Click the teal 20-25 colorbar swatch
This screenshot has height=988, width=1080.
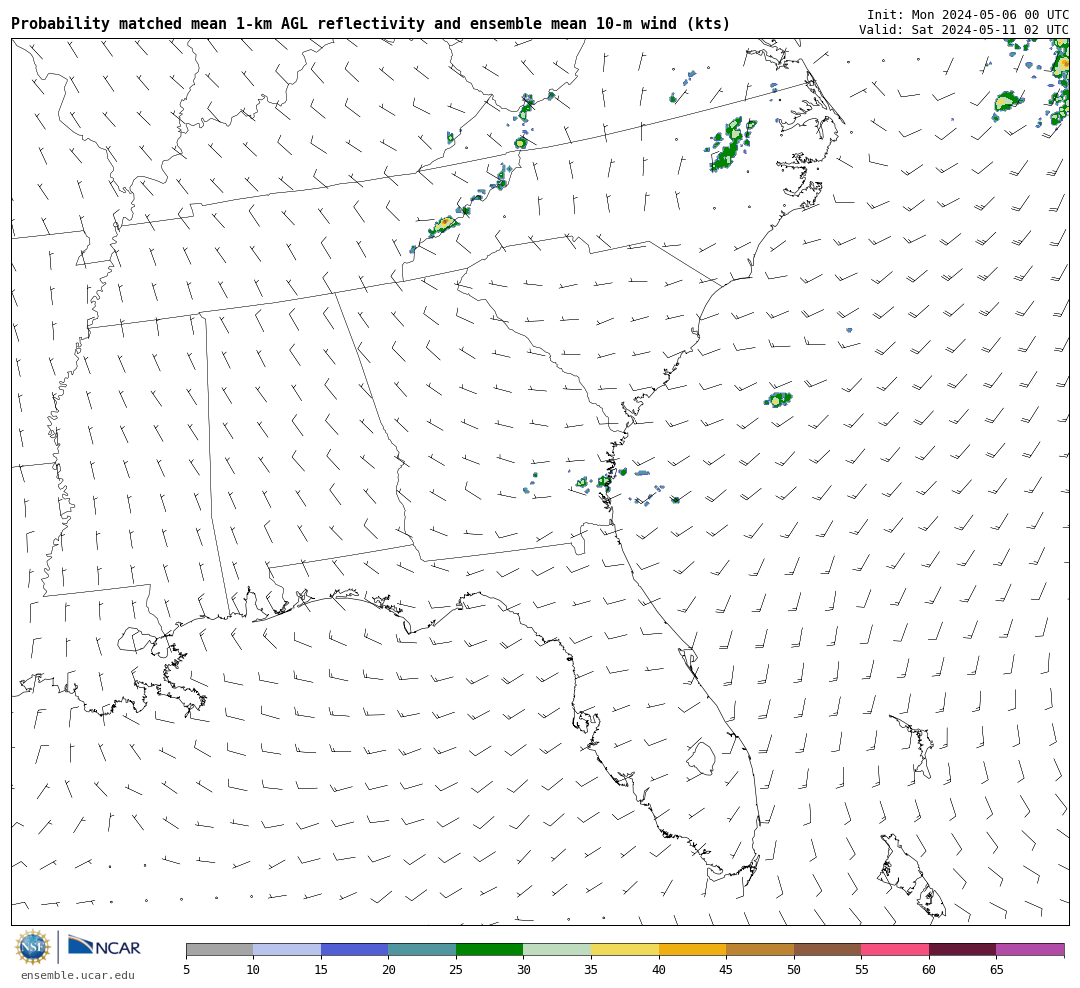pos(422,949)
